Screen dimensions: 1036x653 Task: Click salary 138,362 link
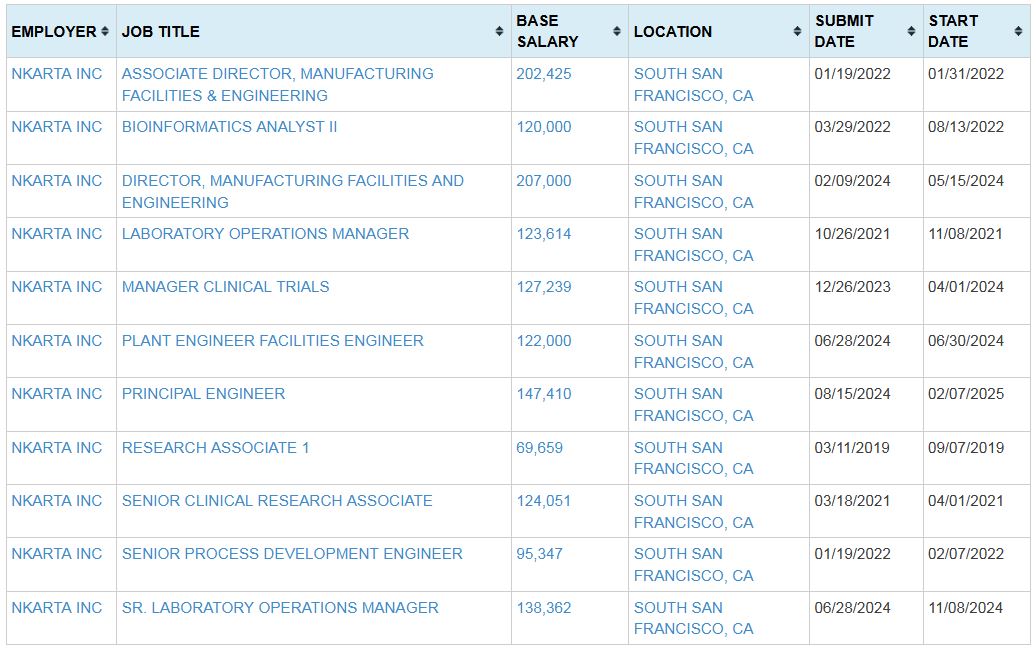tap(544, 608)
